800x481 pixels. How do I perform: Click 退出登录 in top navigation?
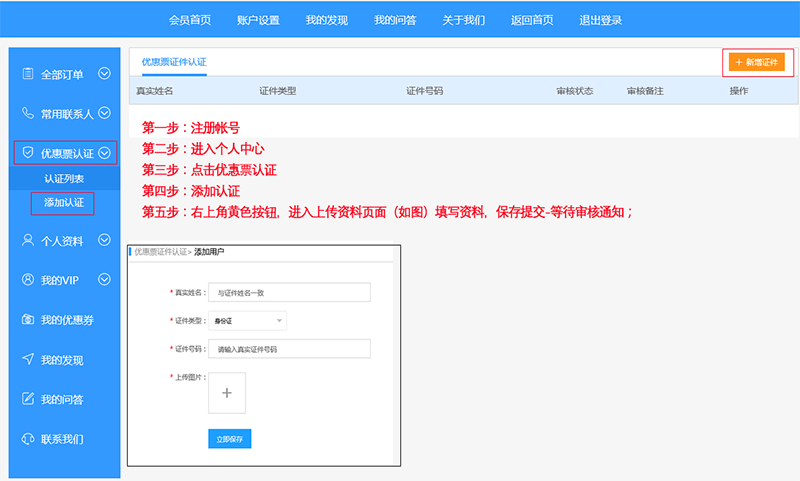[601, 20]
